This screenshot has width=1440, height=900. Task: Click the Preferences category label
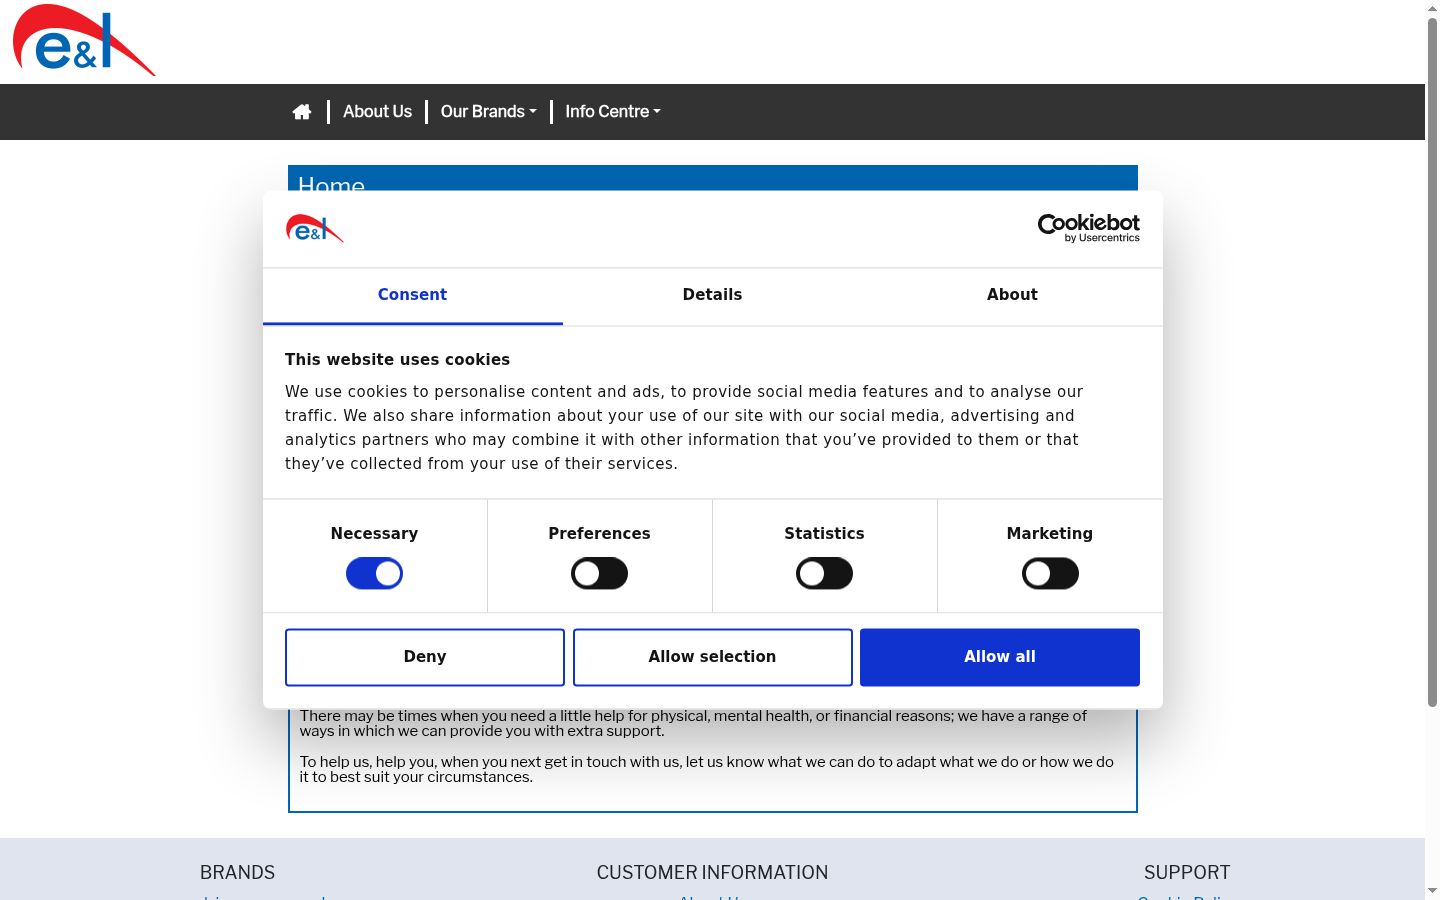coord(599,534)
